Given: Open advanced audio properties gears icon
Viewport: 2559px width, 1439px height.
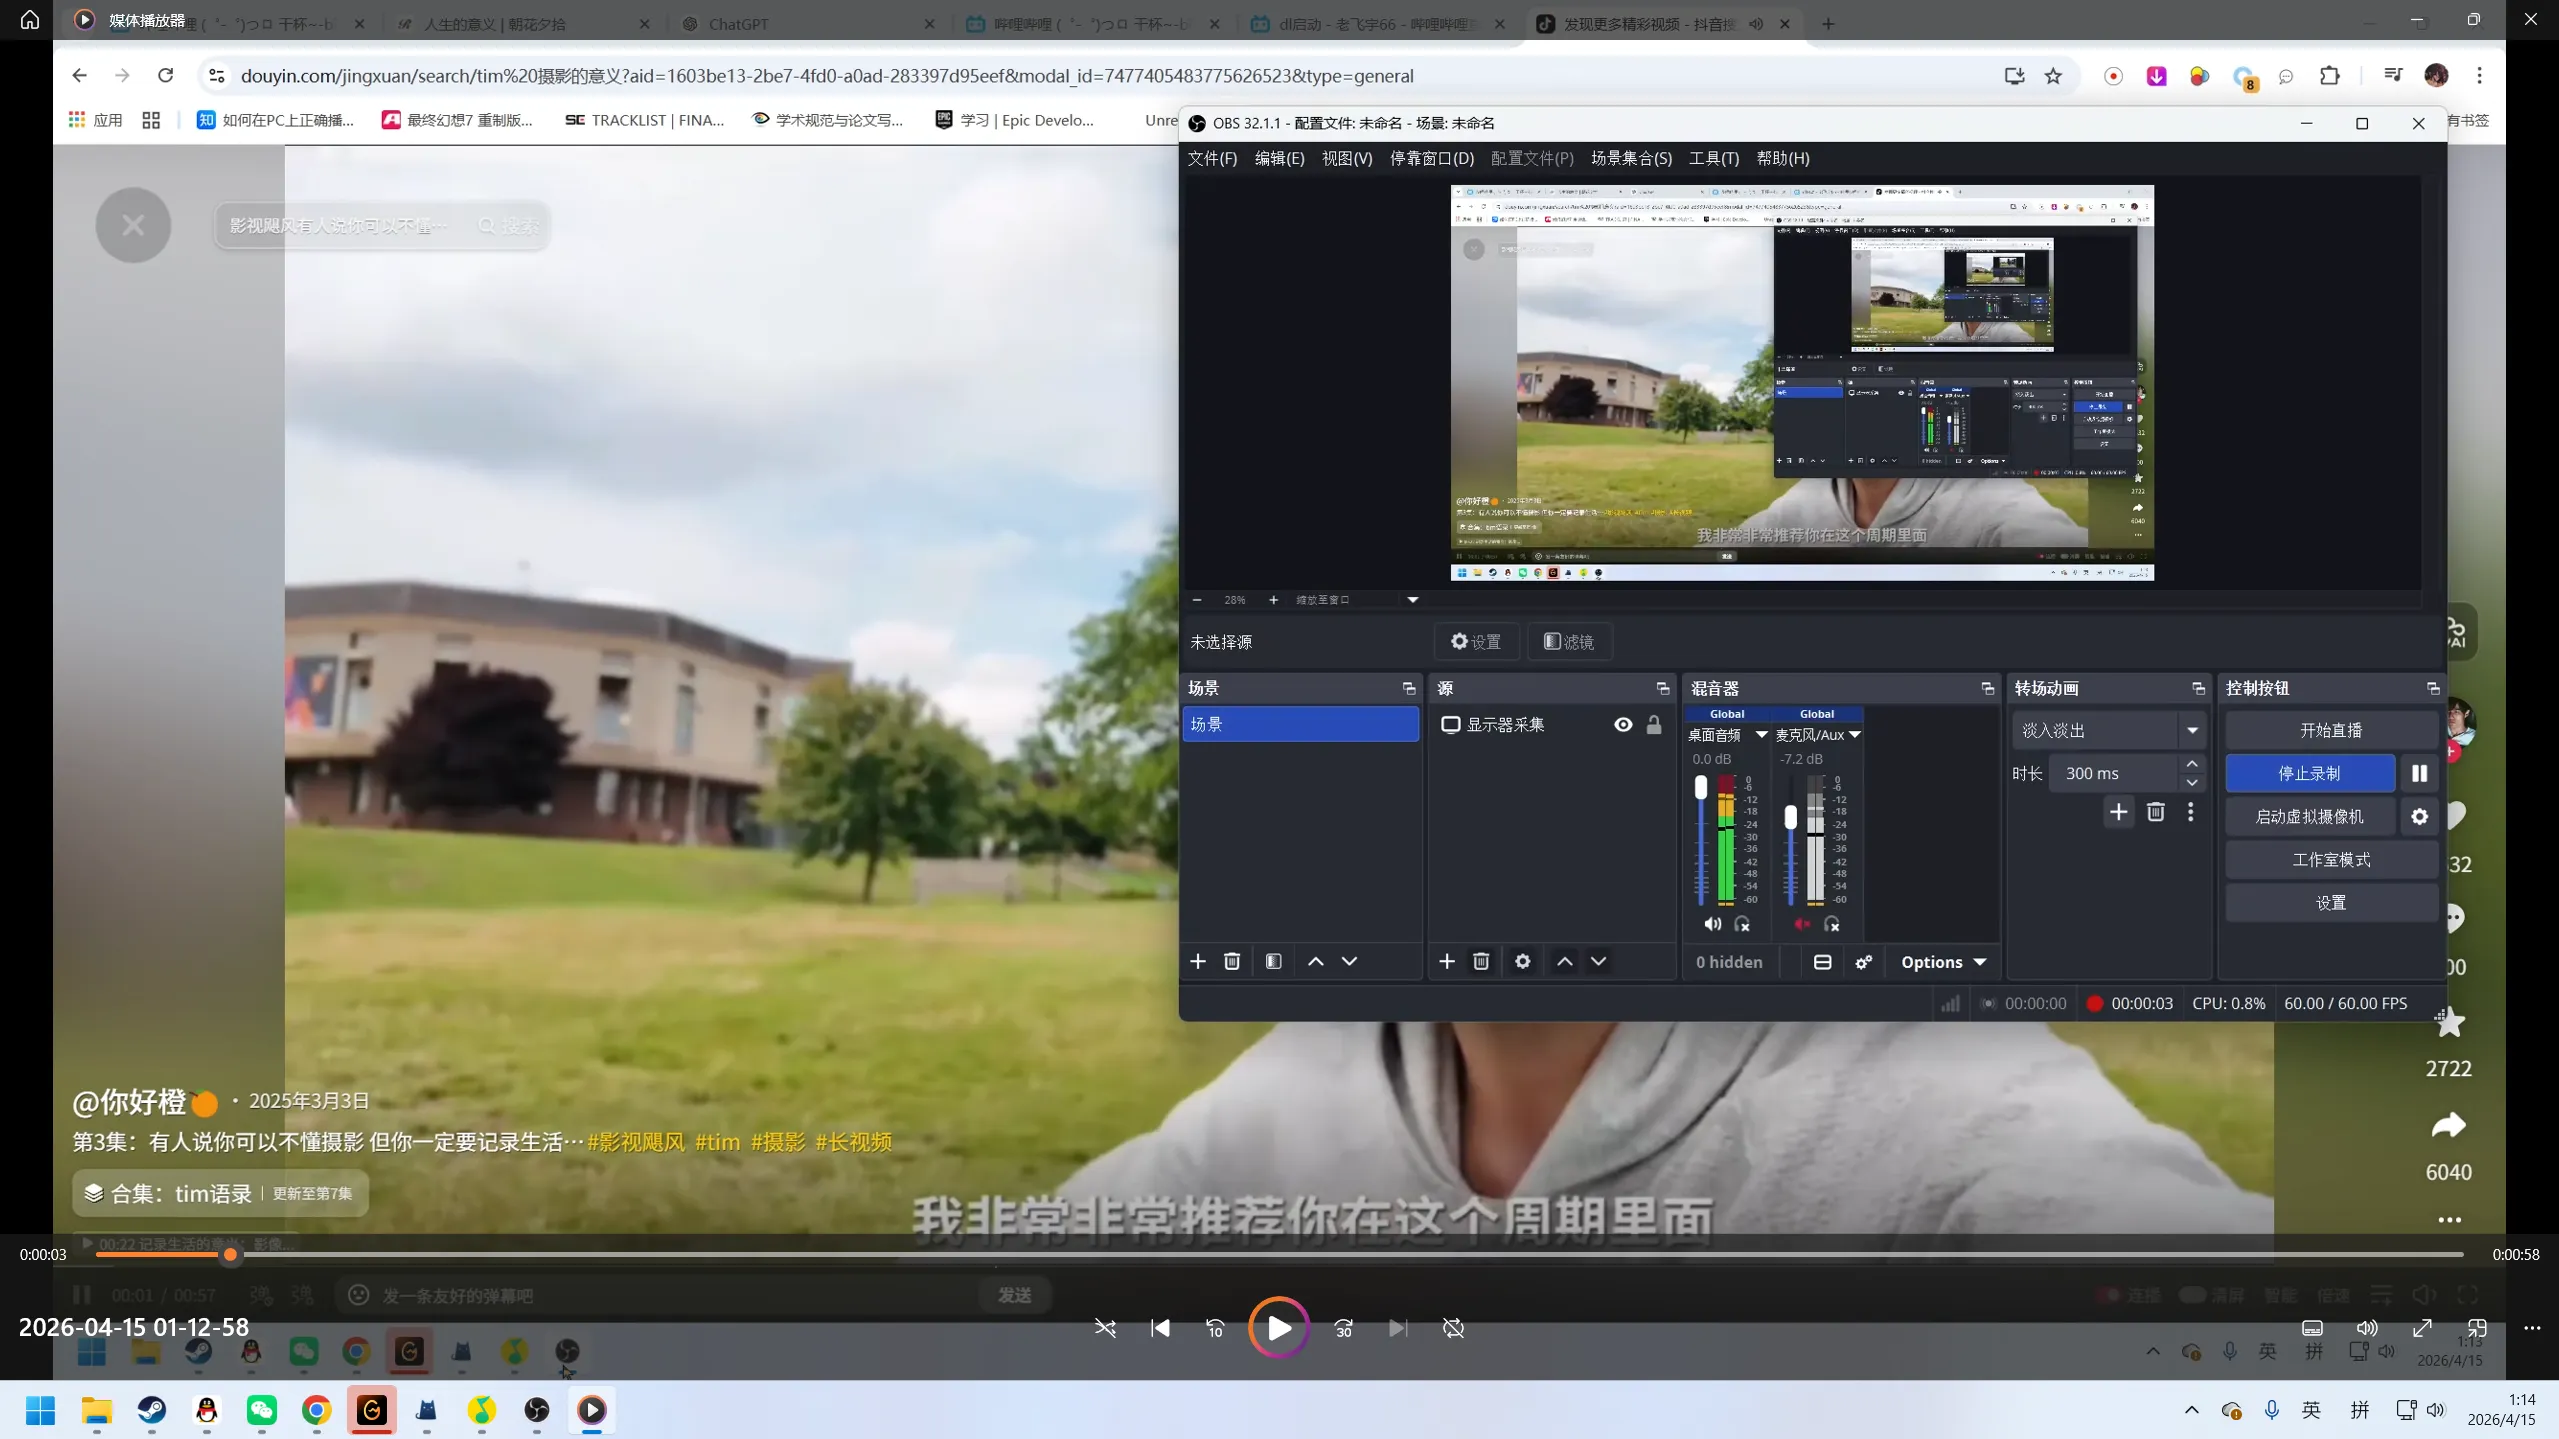Looking at the screenshot, I should pos(1863,962).
